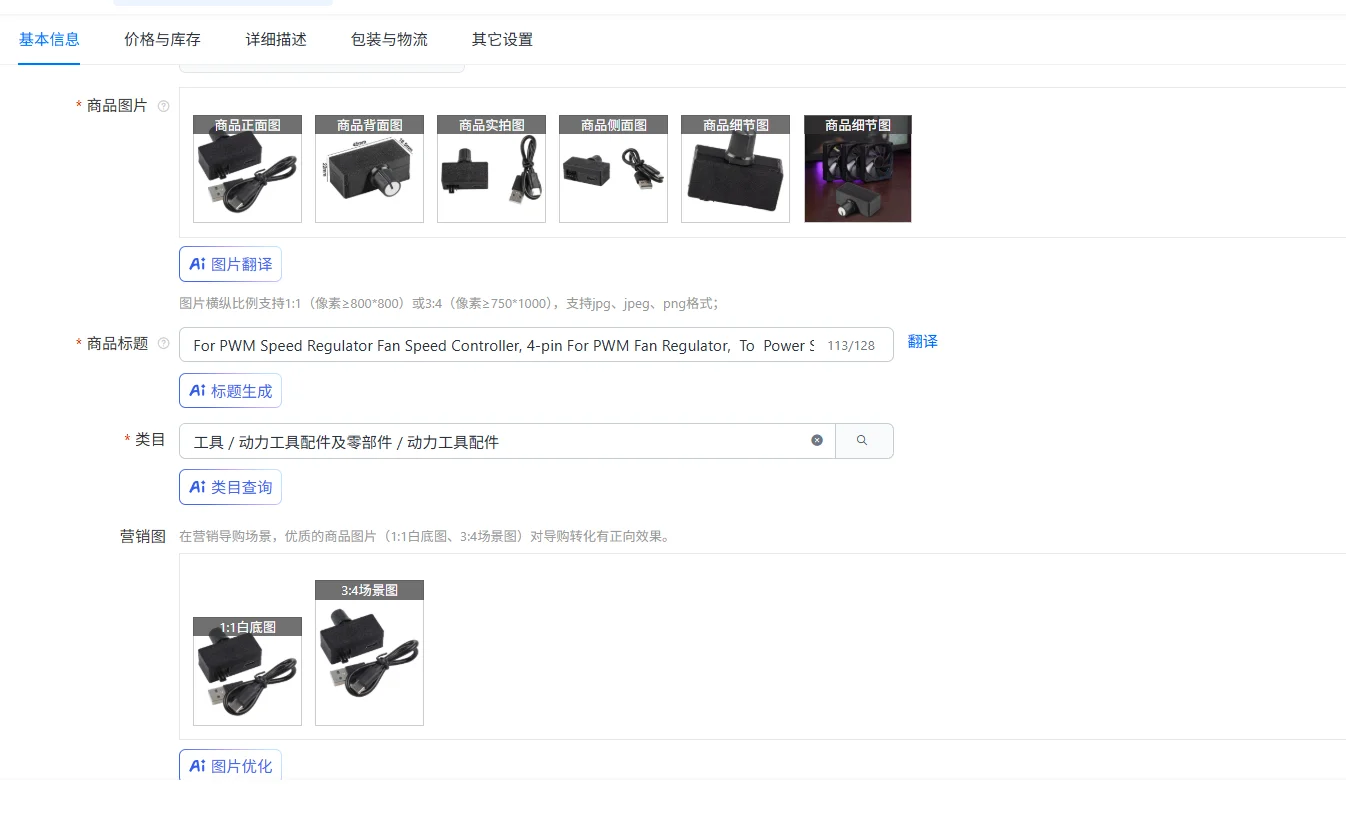The image size is (1346, 832).
Task: Click the AI 图片翻译 image translation icon
Action: [197, 263]
